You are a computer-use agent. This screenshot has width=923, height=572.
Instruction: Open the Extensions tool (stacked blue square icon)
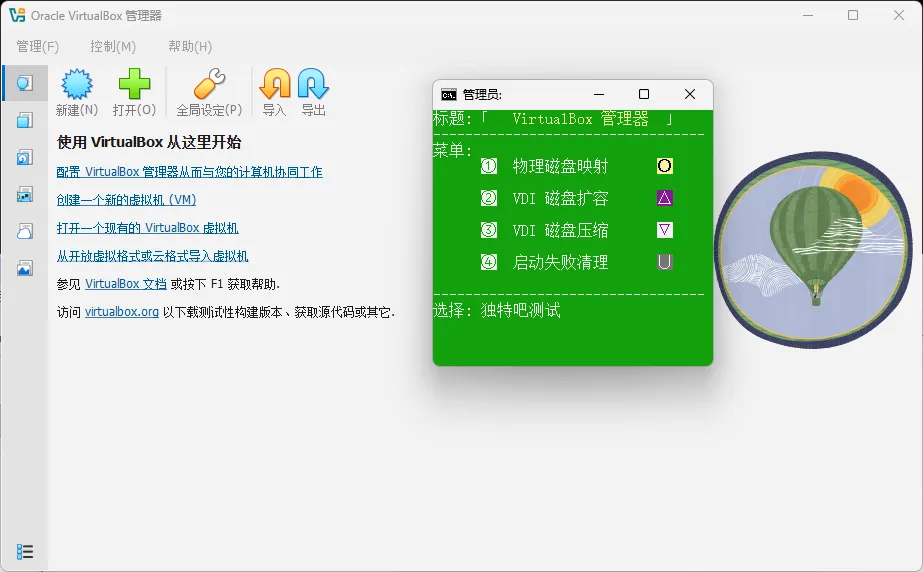pyautogui.click(x=25, y=120)
